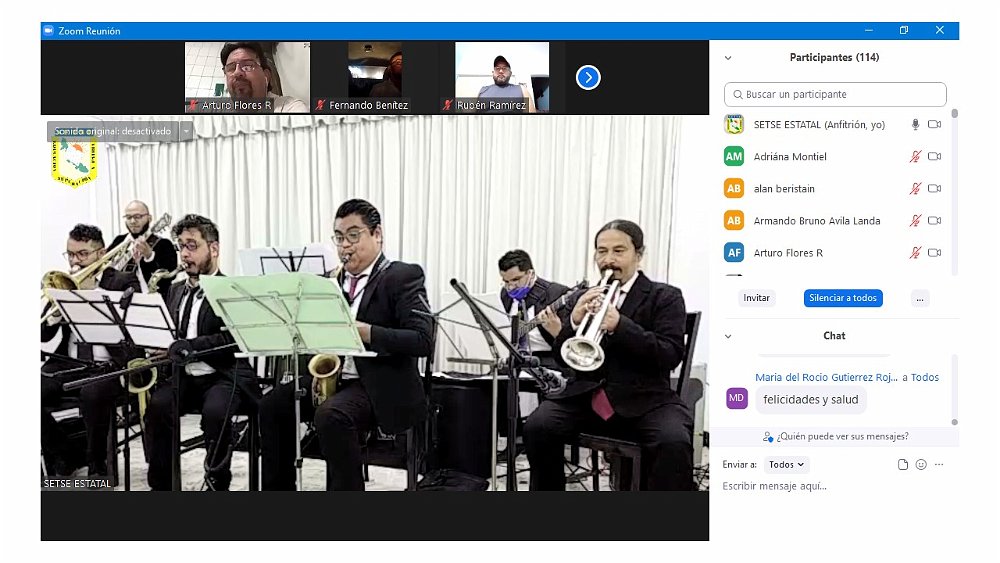
Task: Click the next arrow for more video thumbnails
Action: pos(588,77)
